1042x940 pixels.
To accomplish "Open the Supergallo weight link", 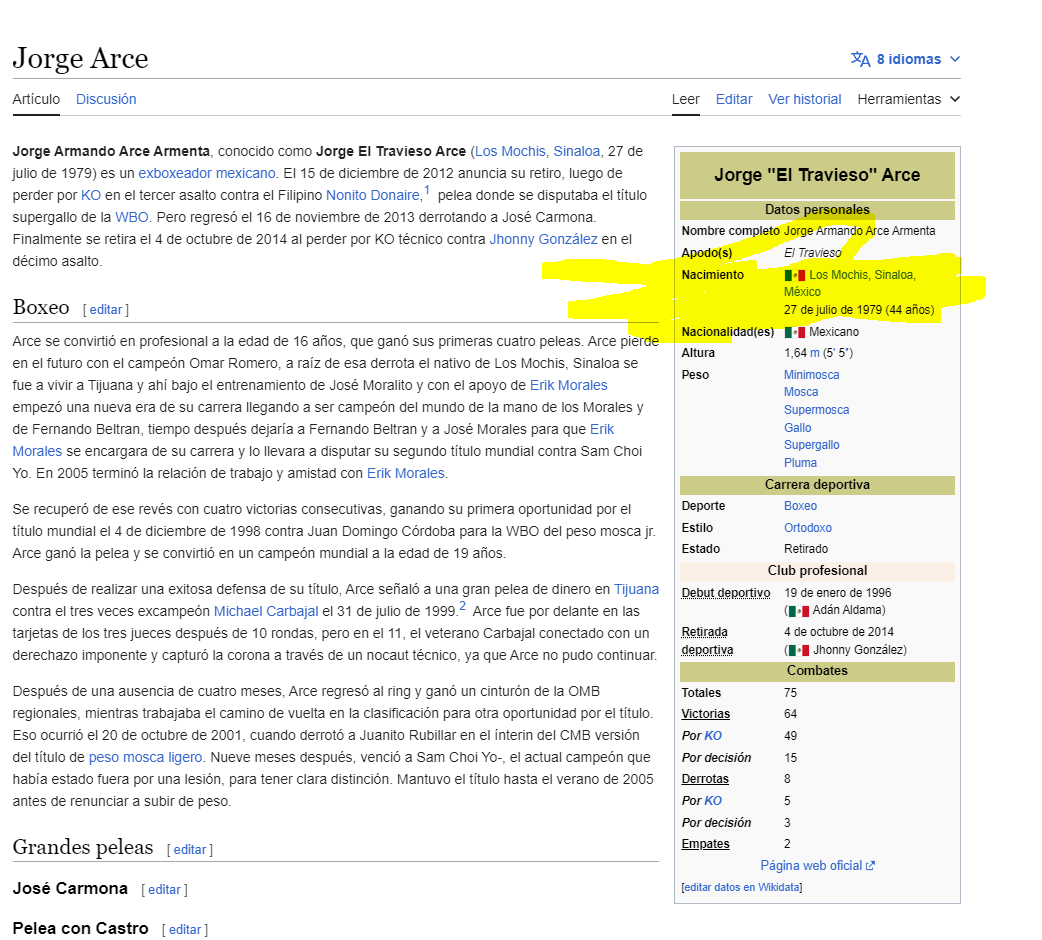I will tap(811, 445).
